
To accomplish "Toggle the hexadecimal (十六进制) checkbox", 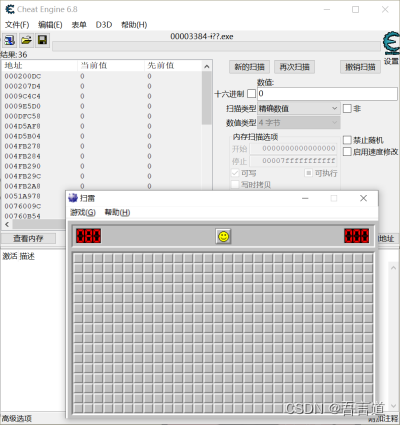I will coord(252,94).
